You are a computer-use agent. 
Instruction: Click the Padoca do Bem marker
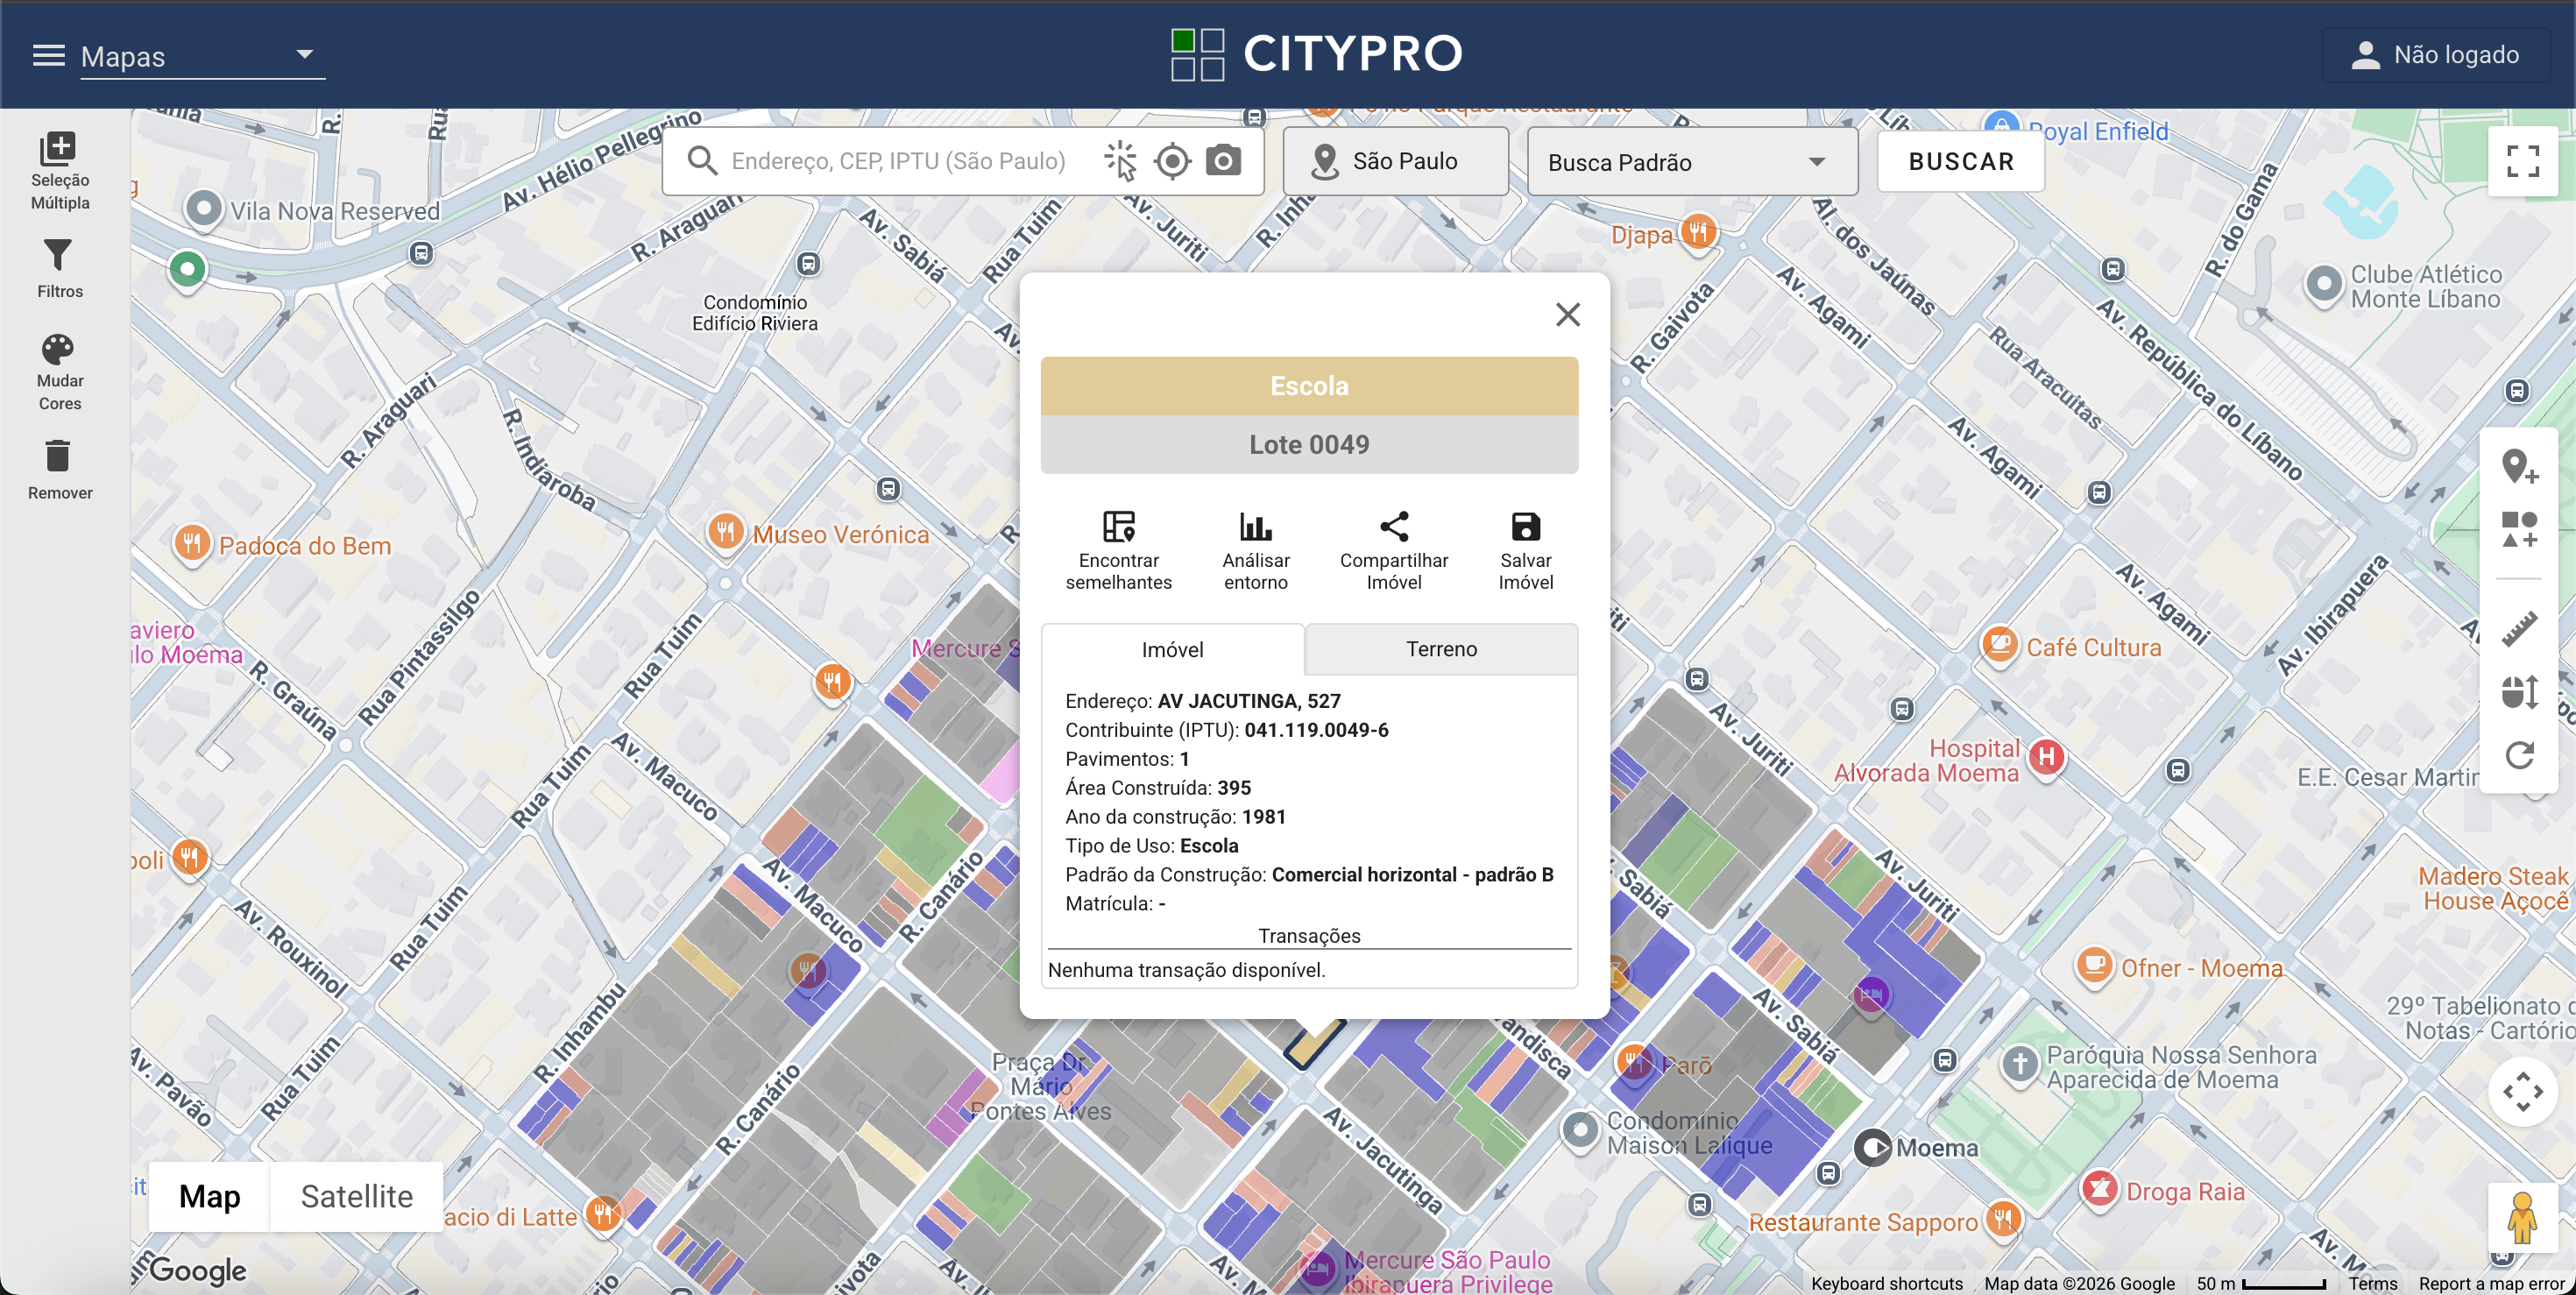[191, 543]
